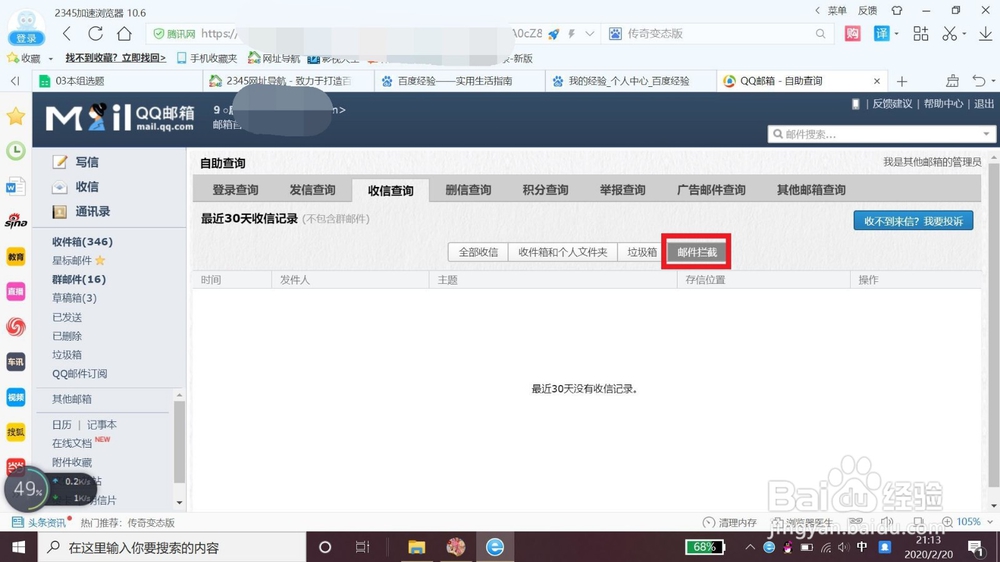Click 收不到来信？我要投诉 button
The image size is (1000, 562).
tap(913, 221)
